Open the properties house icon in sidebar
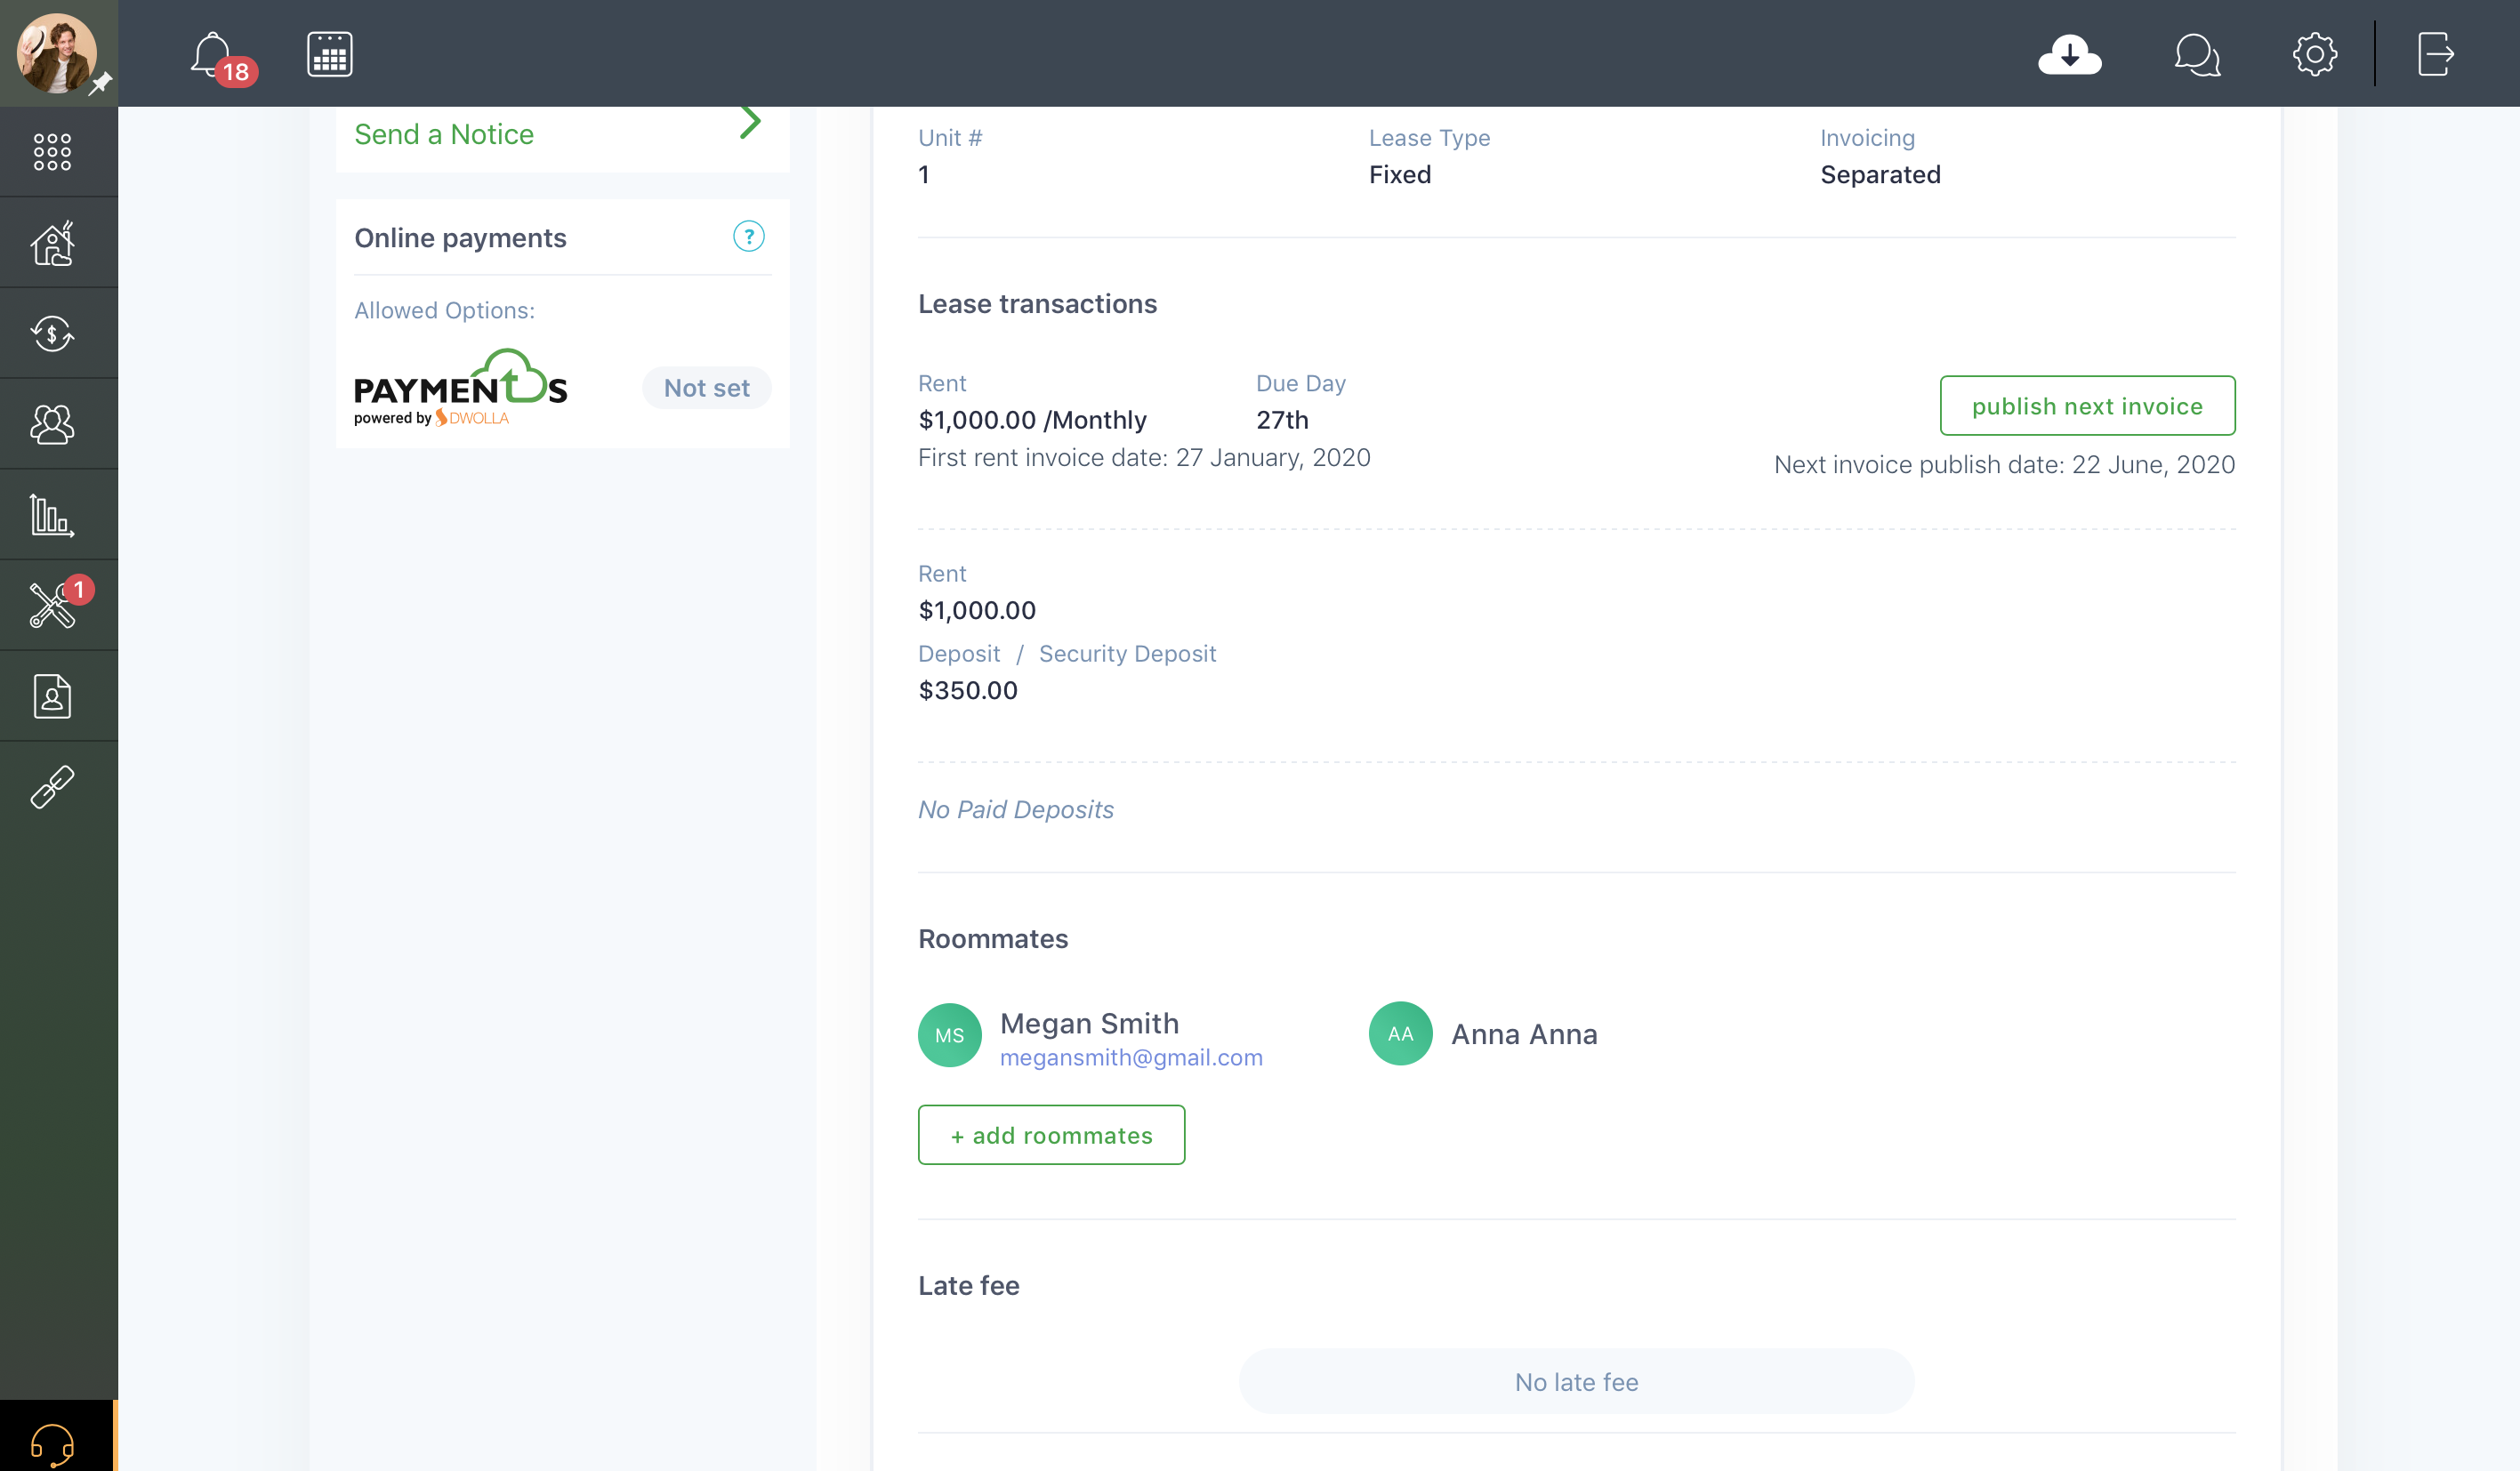 pos(53,242)
